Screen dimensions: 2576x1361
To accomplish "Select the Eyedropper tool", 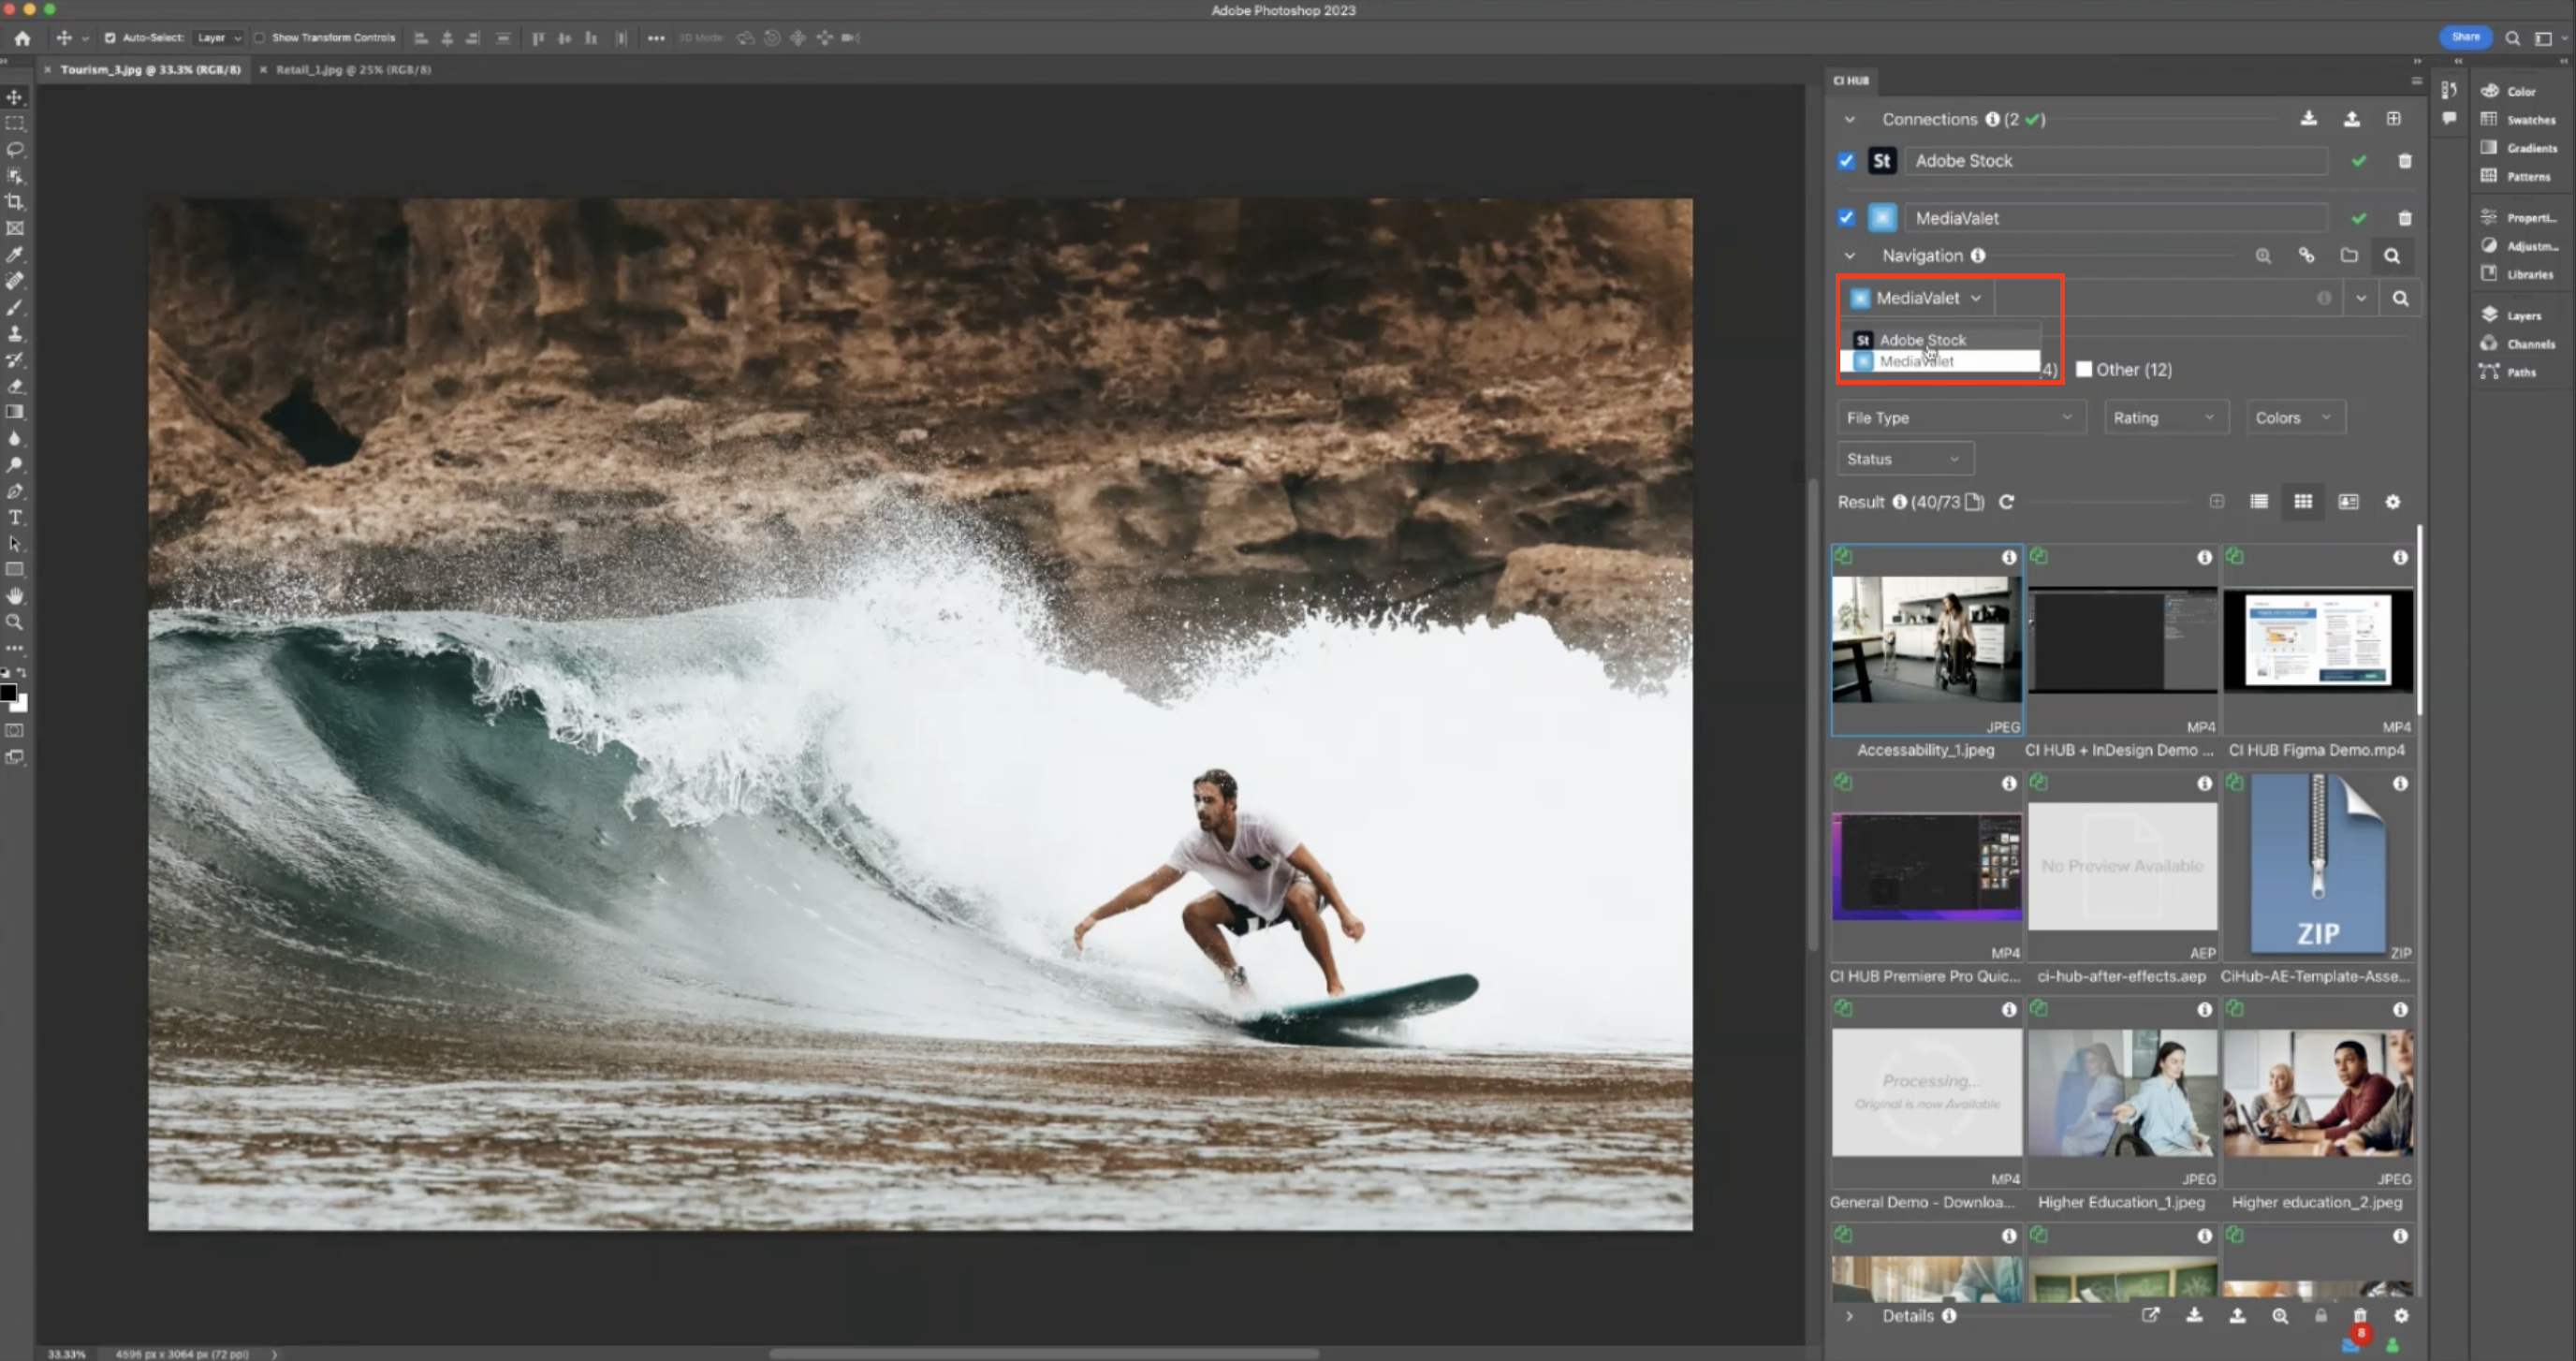I will click(x=15, y=255).
